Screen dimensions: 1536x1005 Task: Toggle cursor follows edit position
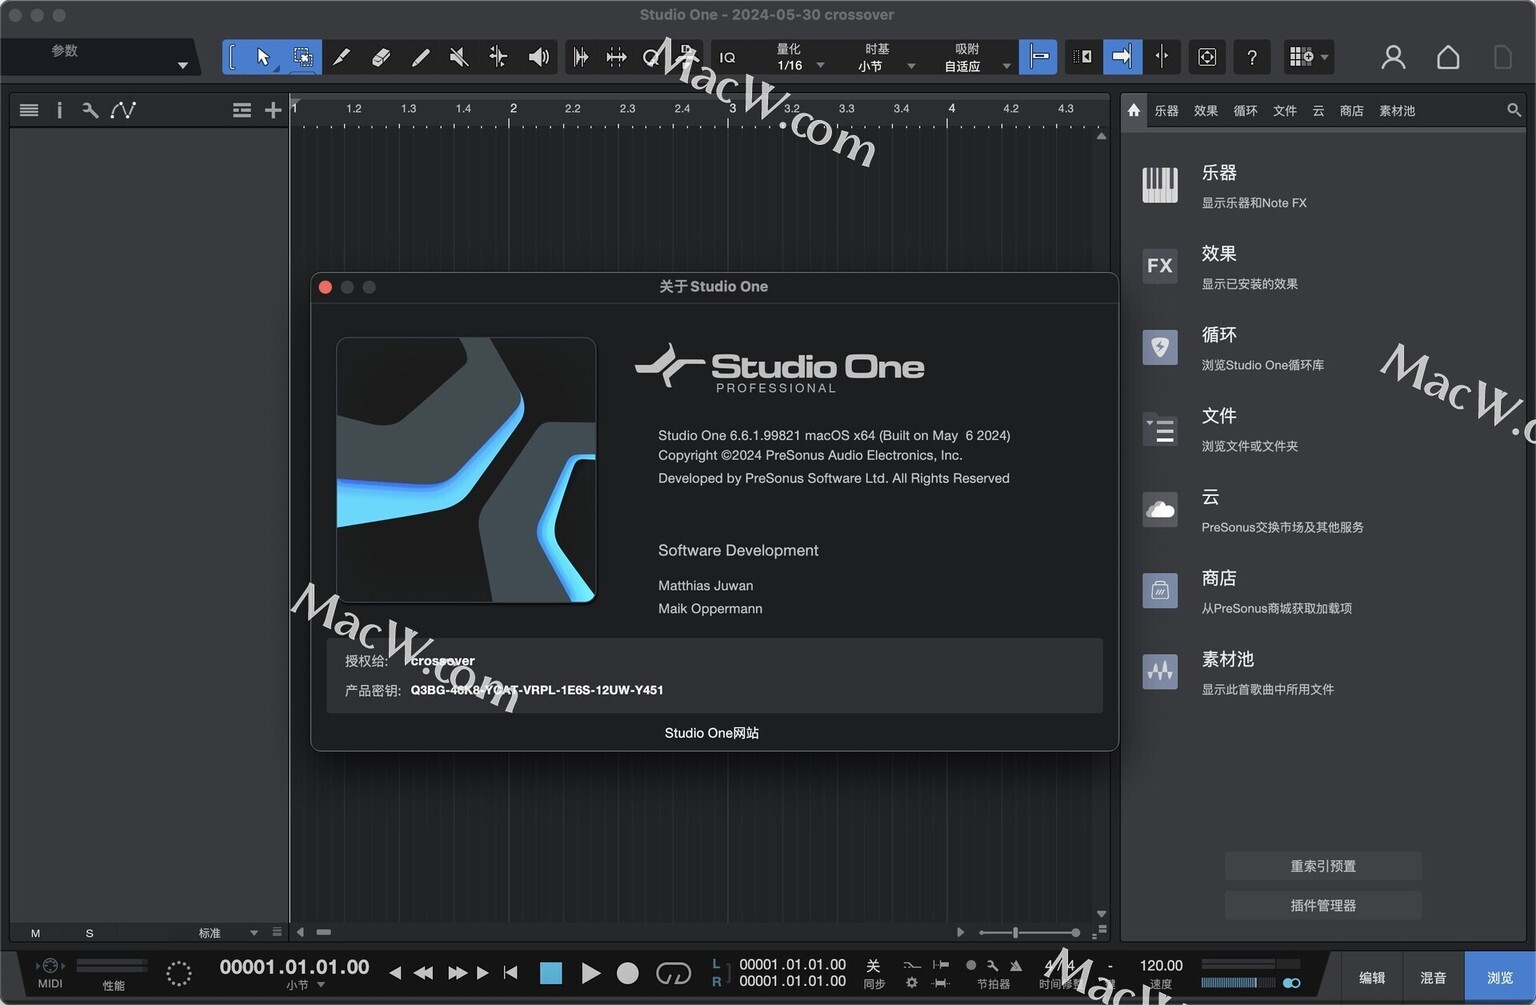tap(1162, 57)
